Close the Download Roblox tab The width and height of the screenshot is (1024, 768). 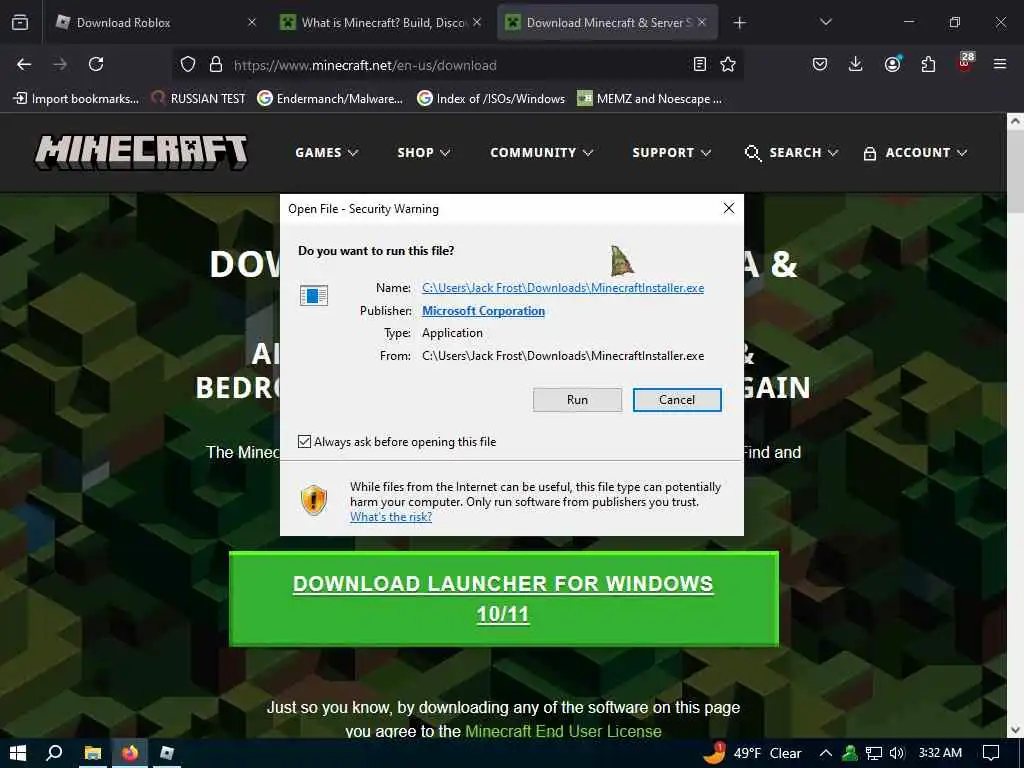252,22
